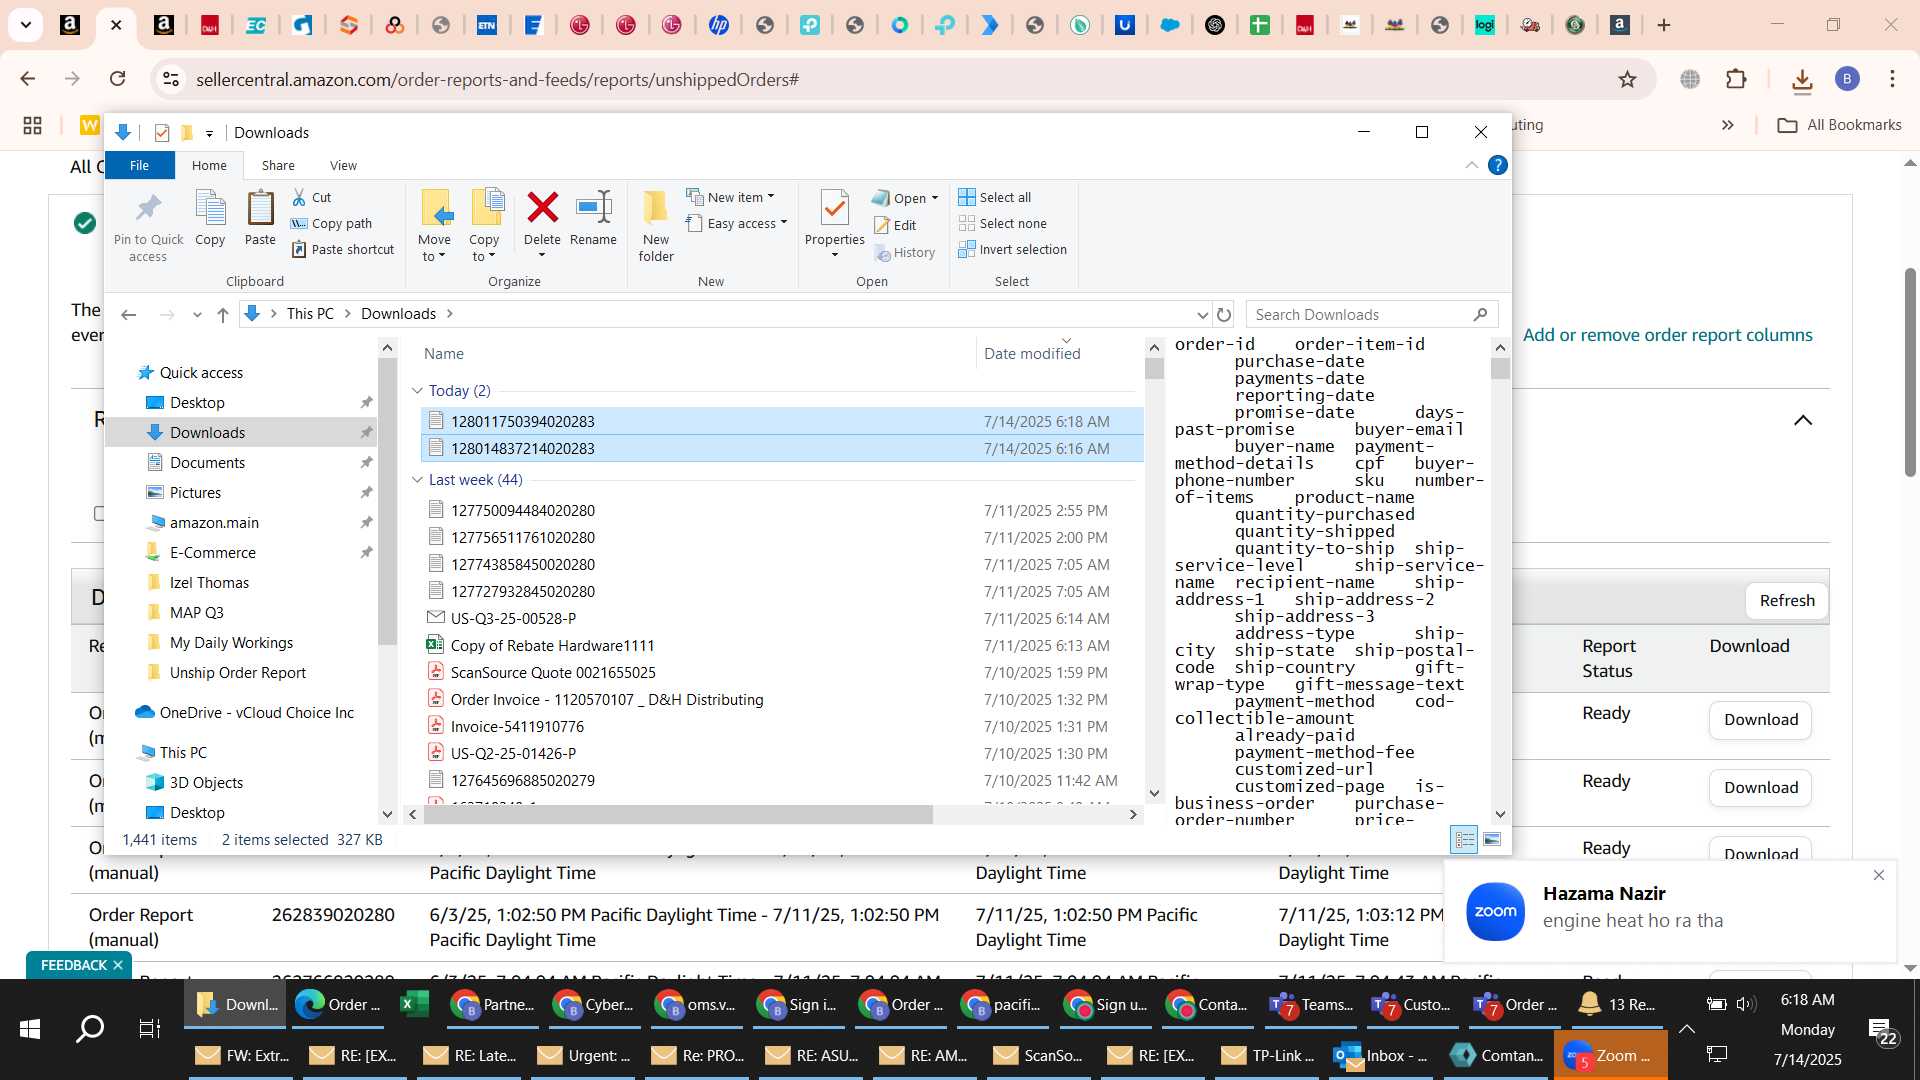This screenshot has width=1920, height=1080.
Task: Switch to the Share ribbon tab
Action: point(278,165)
